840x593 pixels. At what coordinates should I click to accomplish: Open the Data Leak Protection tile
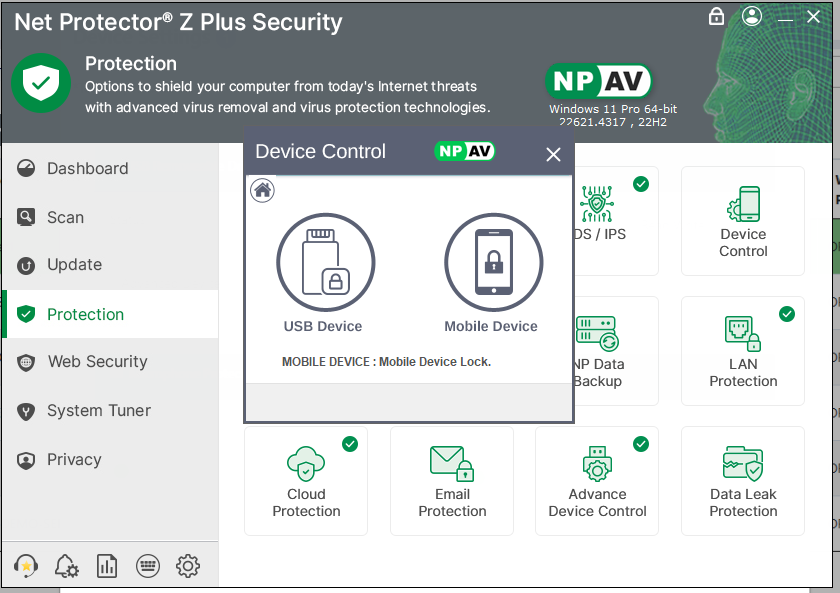click(x=743, y=481)
